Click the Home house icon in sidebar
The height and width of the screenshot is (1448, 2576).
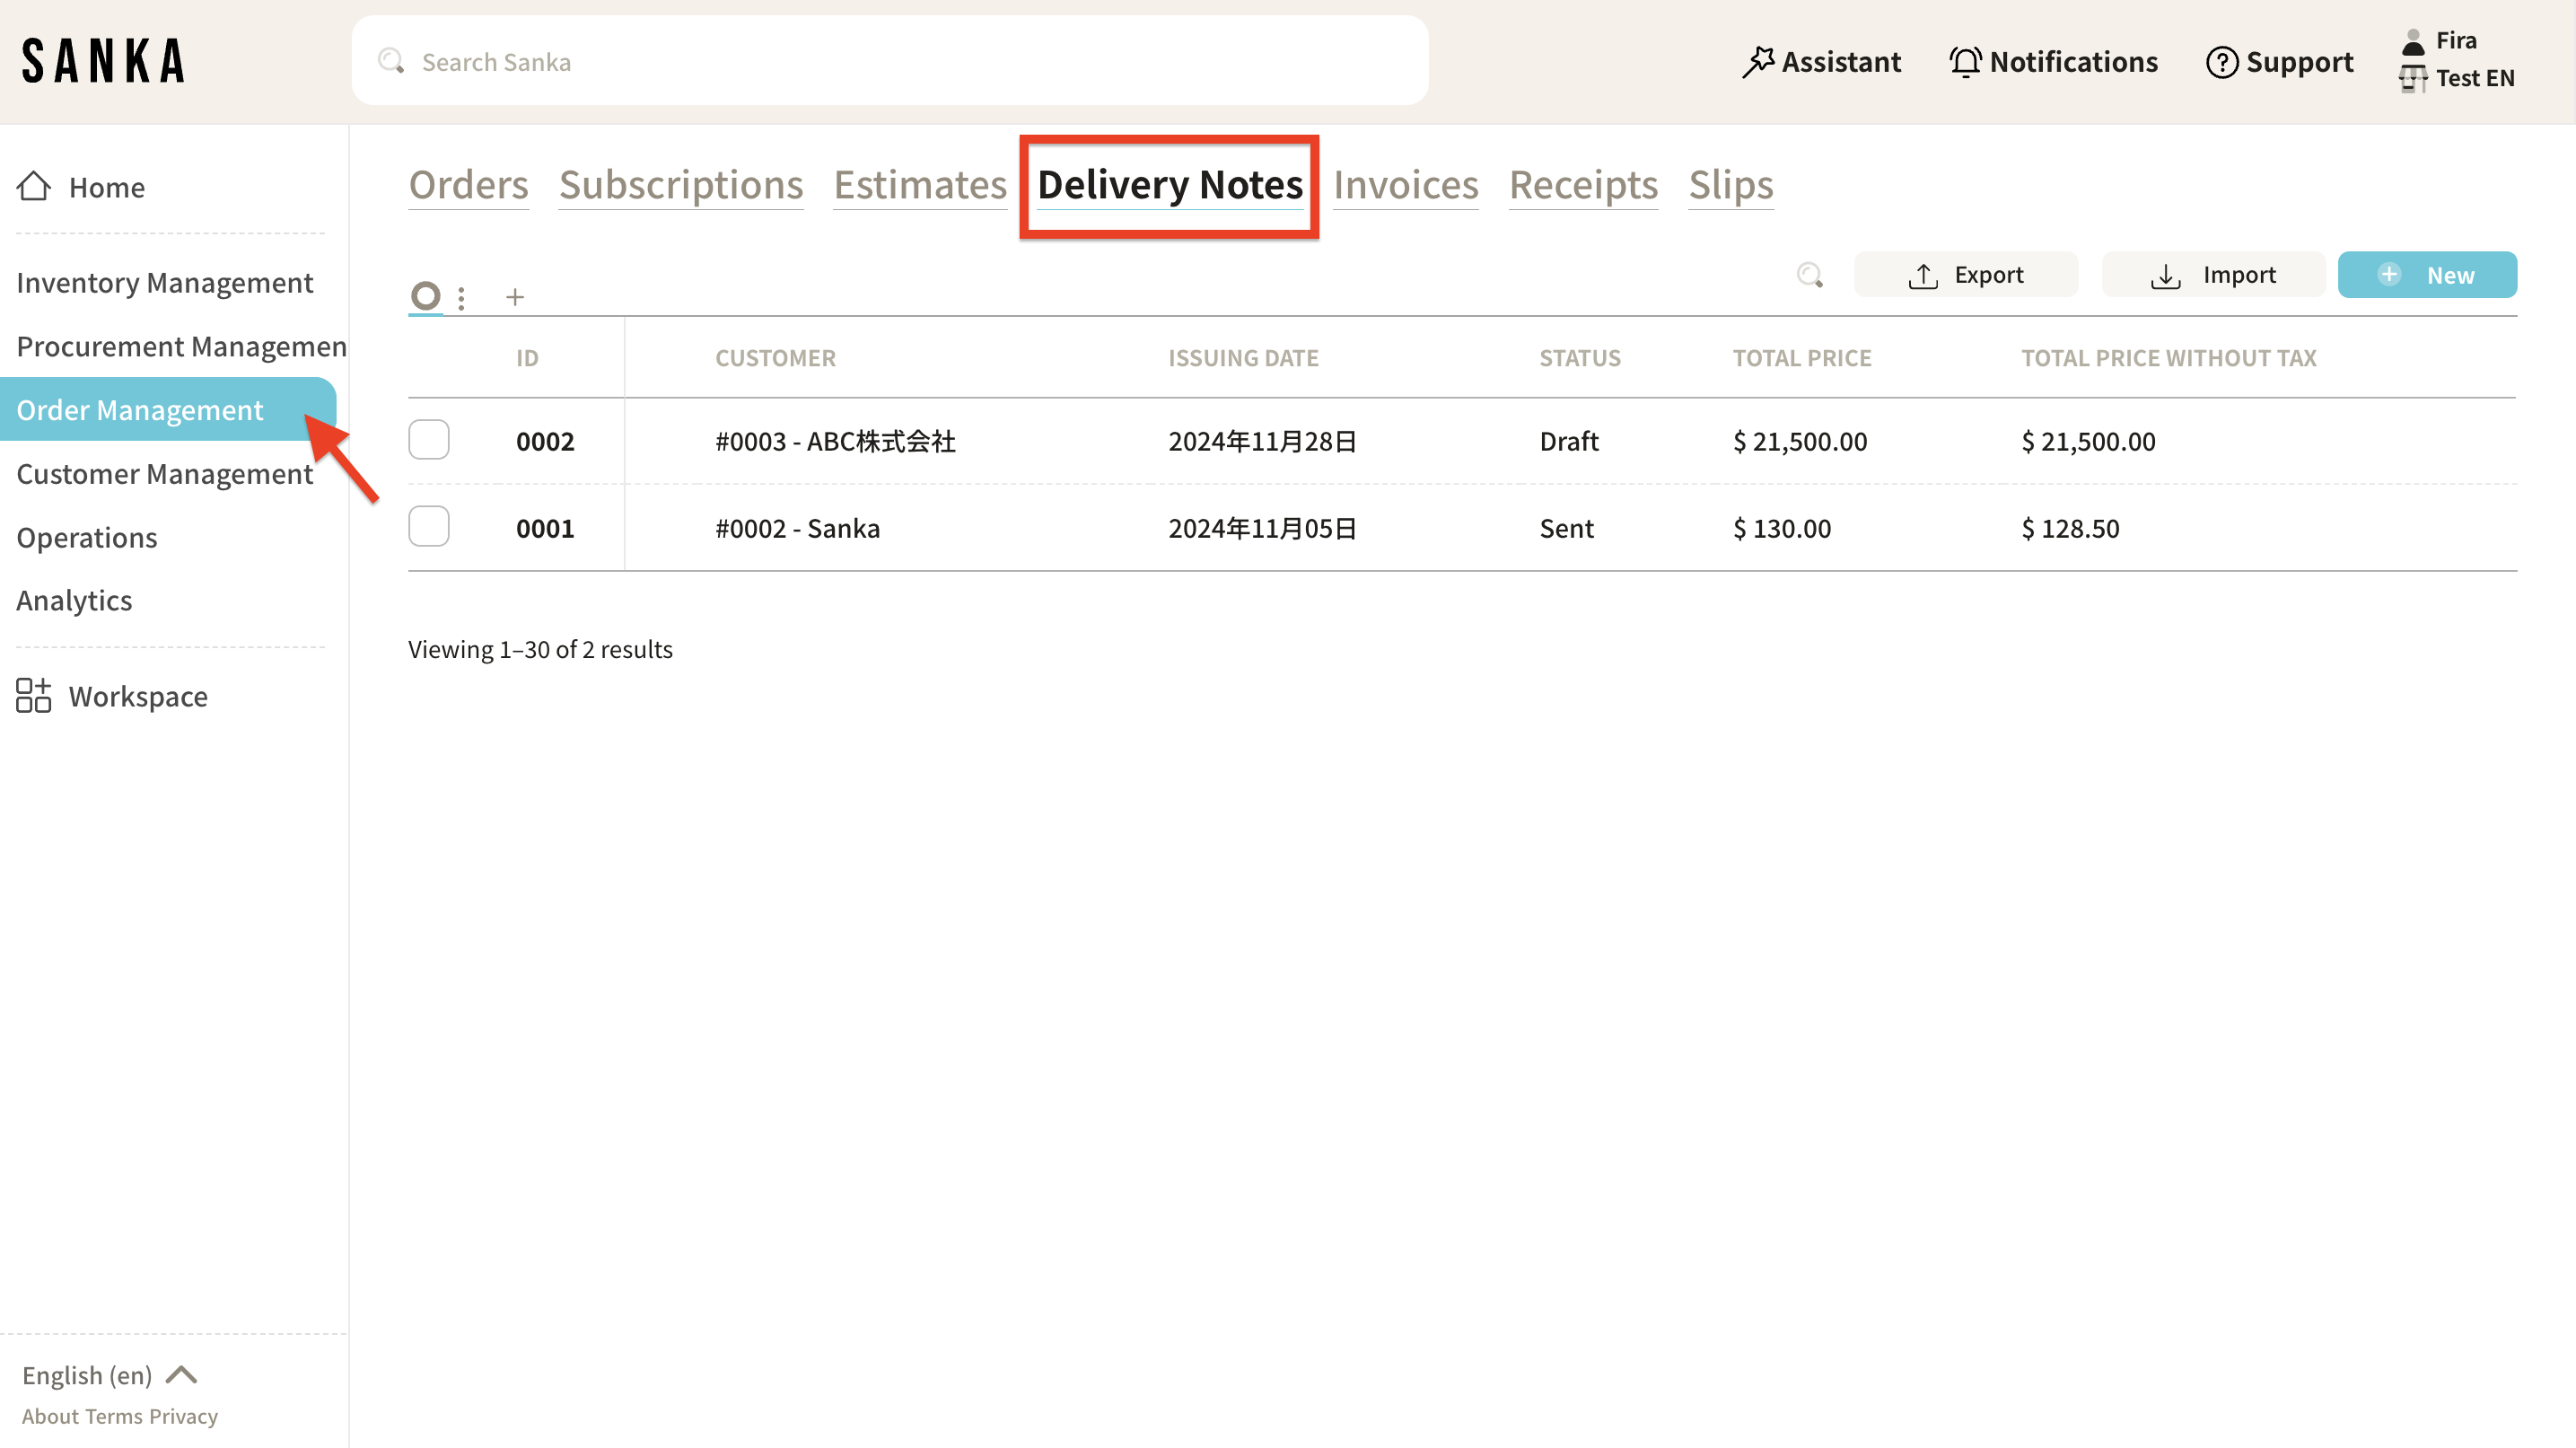34,186
